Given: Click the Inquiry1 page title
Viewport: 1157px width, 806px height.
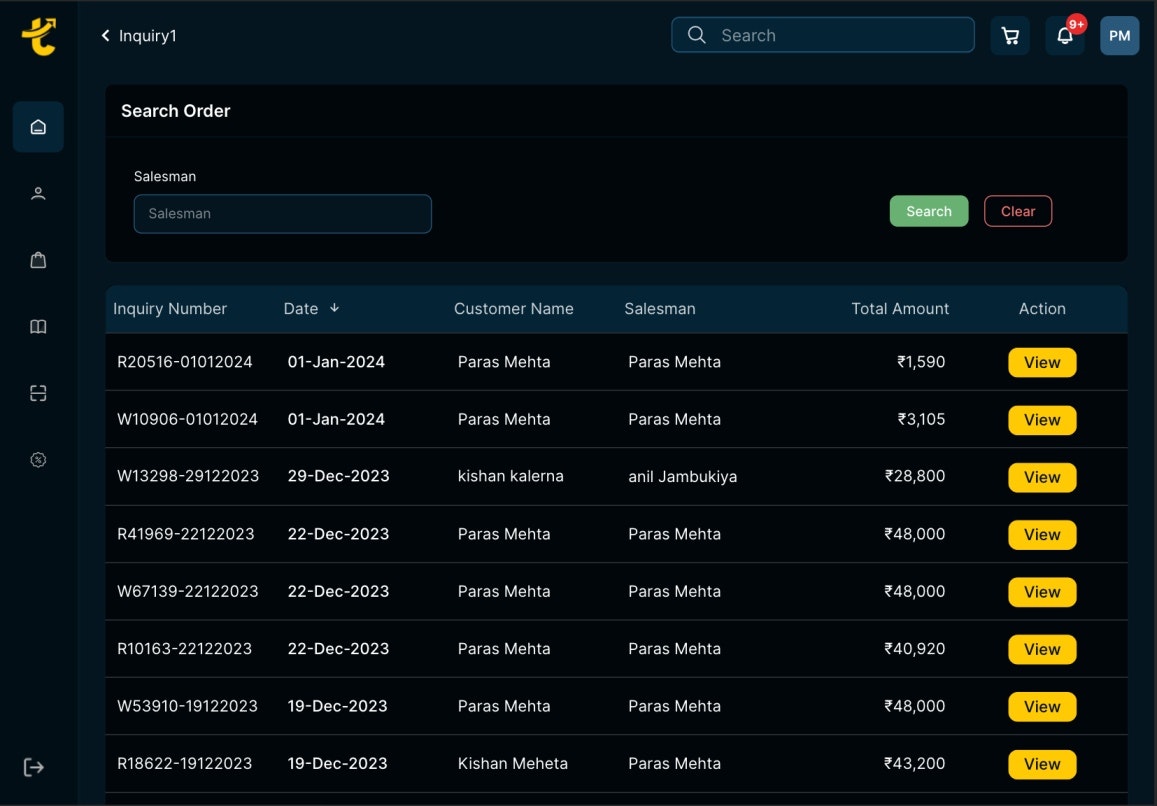Looking at the screenshot, I should pyautogui.click(x=148, y=35).
